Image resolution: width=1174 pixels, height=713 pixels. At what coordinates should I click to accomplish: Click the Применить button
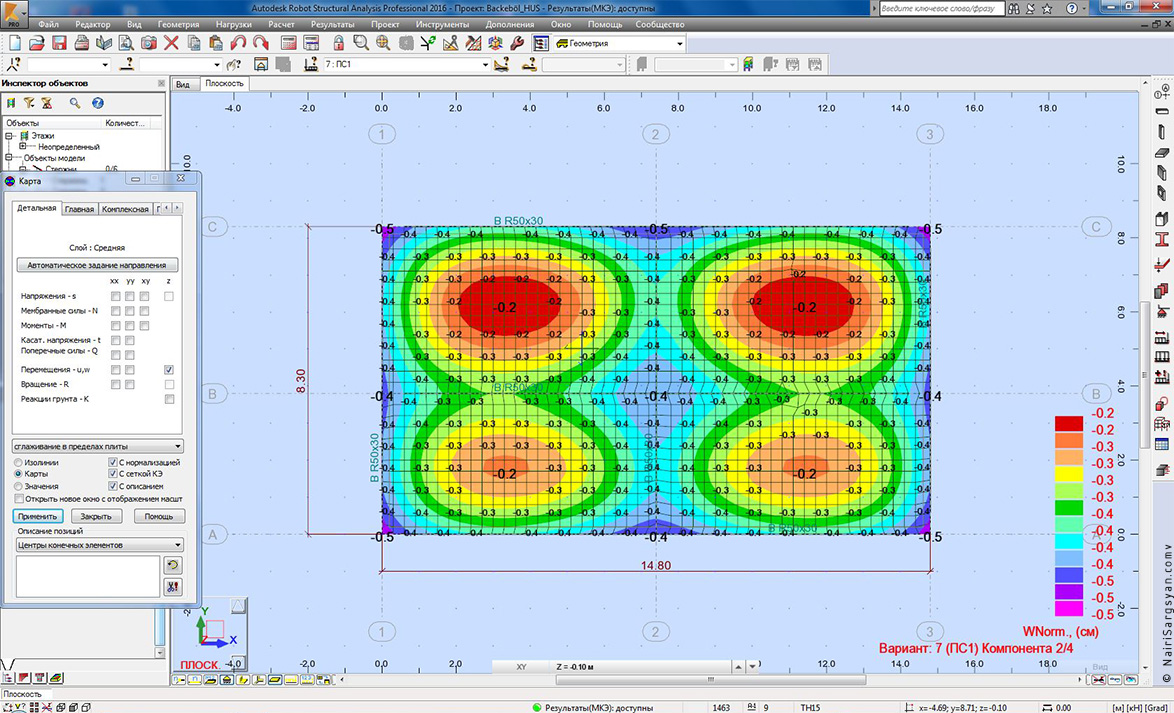click(39, 516)
